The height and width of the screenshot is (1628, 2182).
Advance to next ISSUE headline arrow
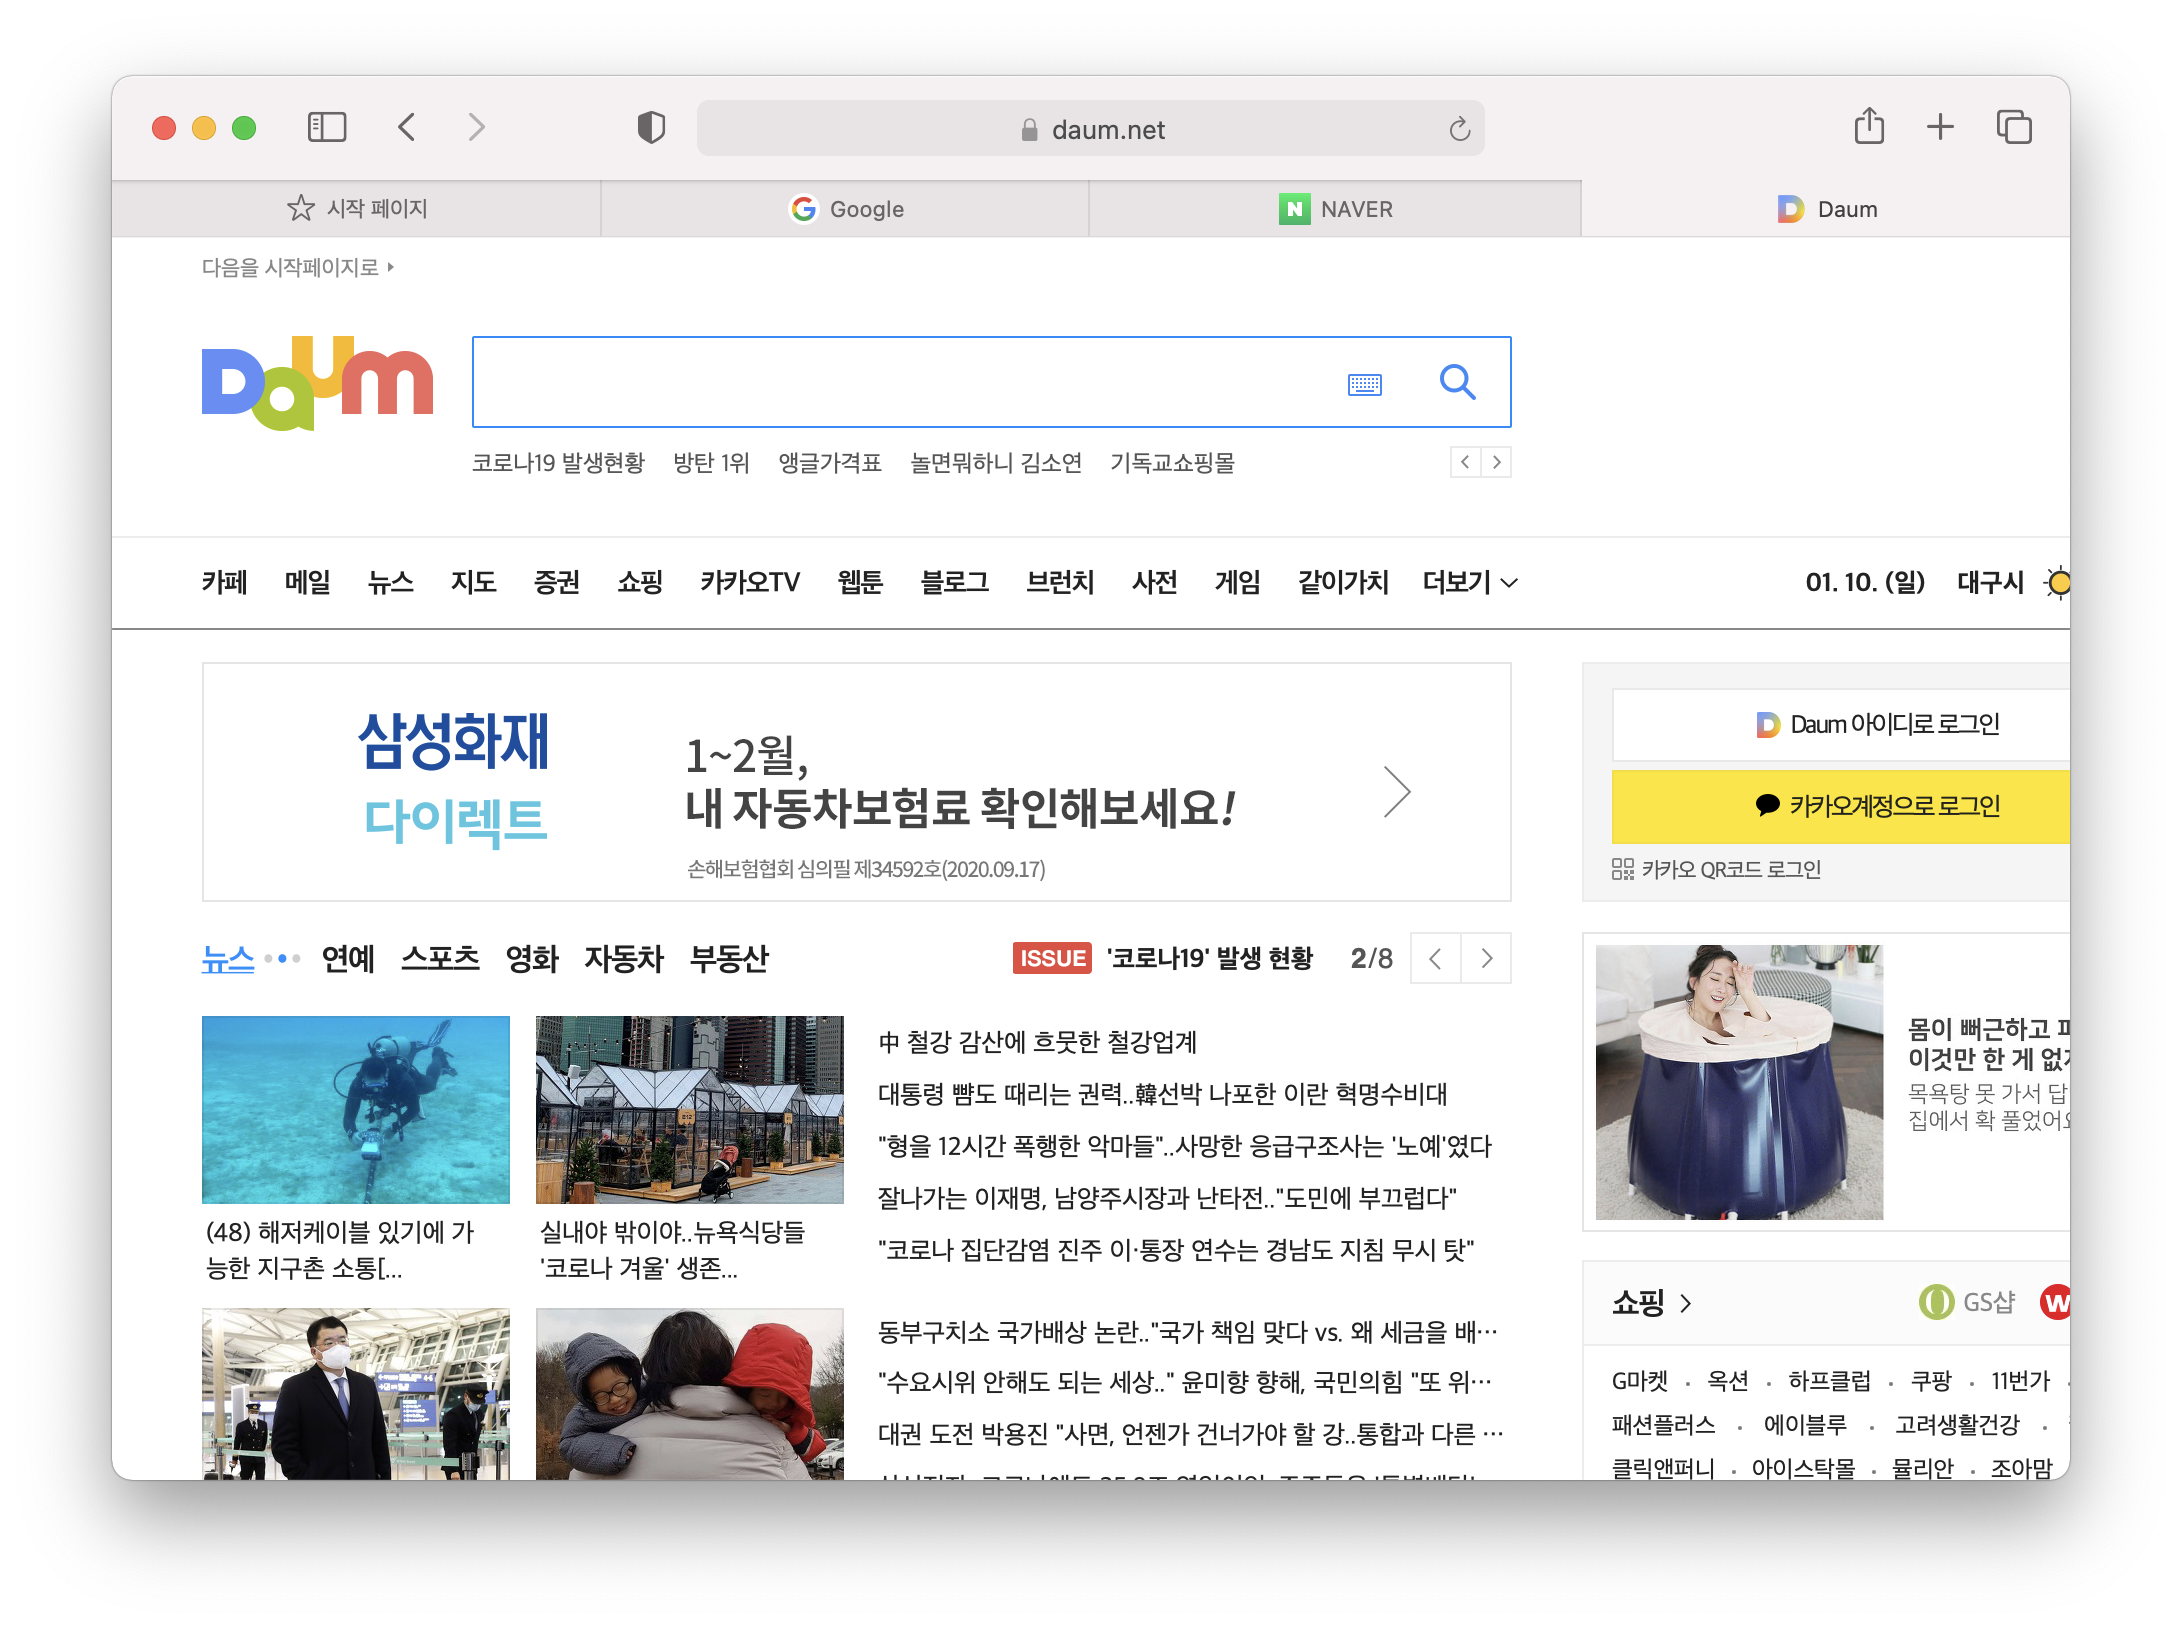[x=1486, y=958]
